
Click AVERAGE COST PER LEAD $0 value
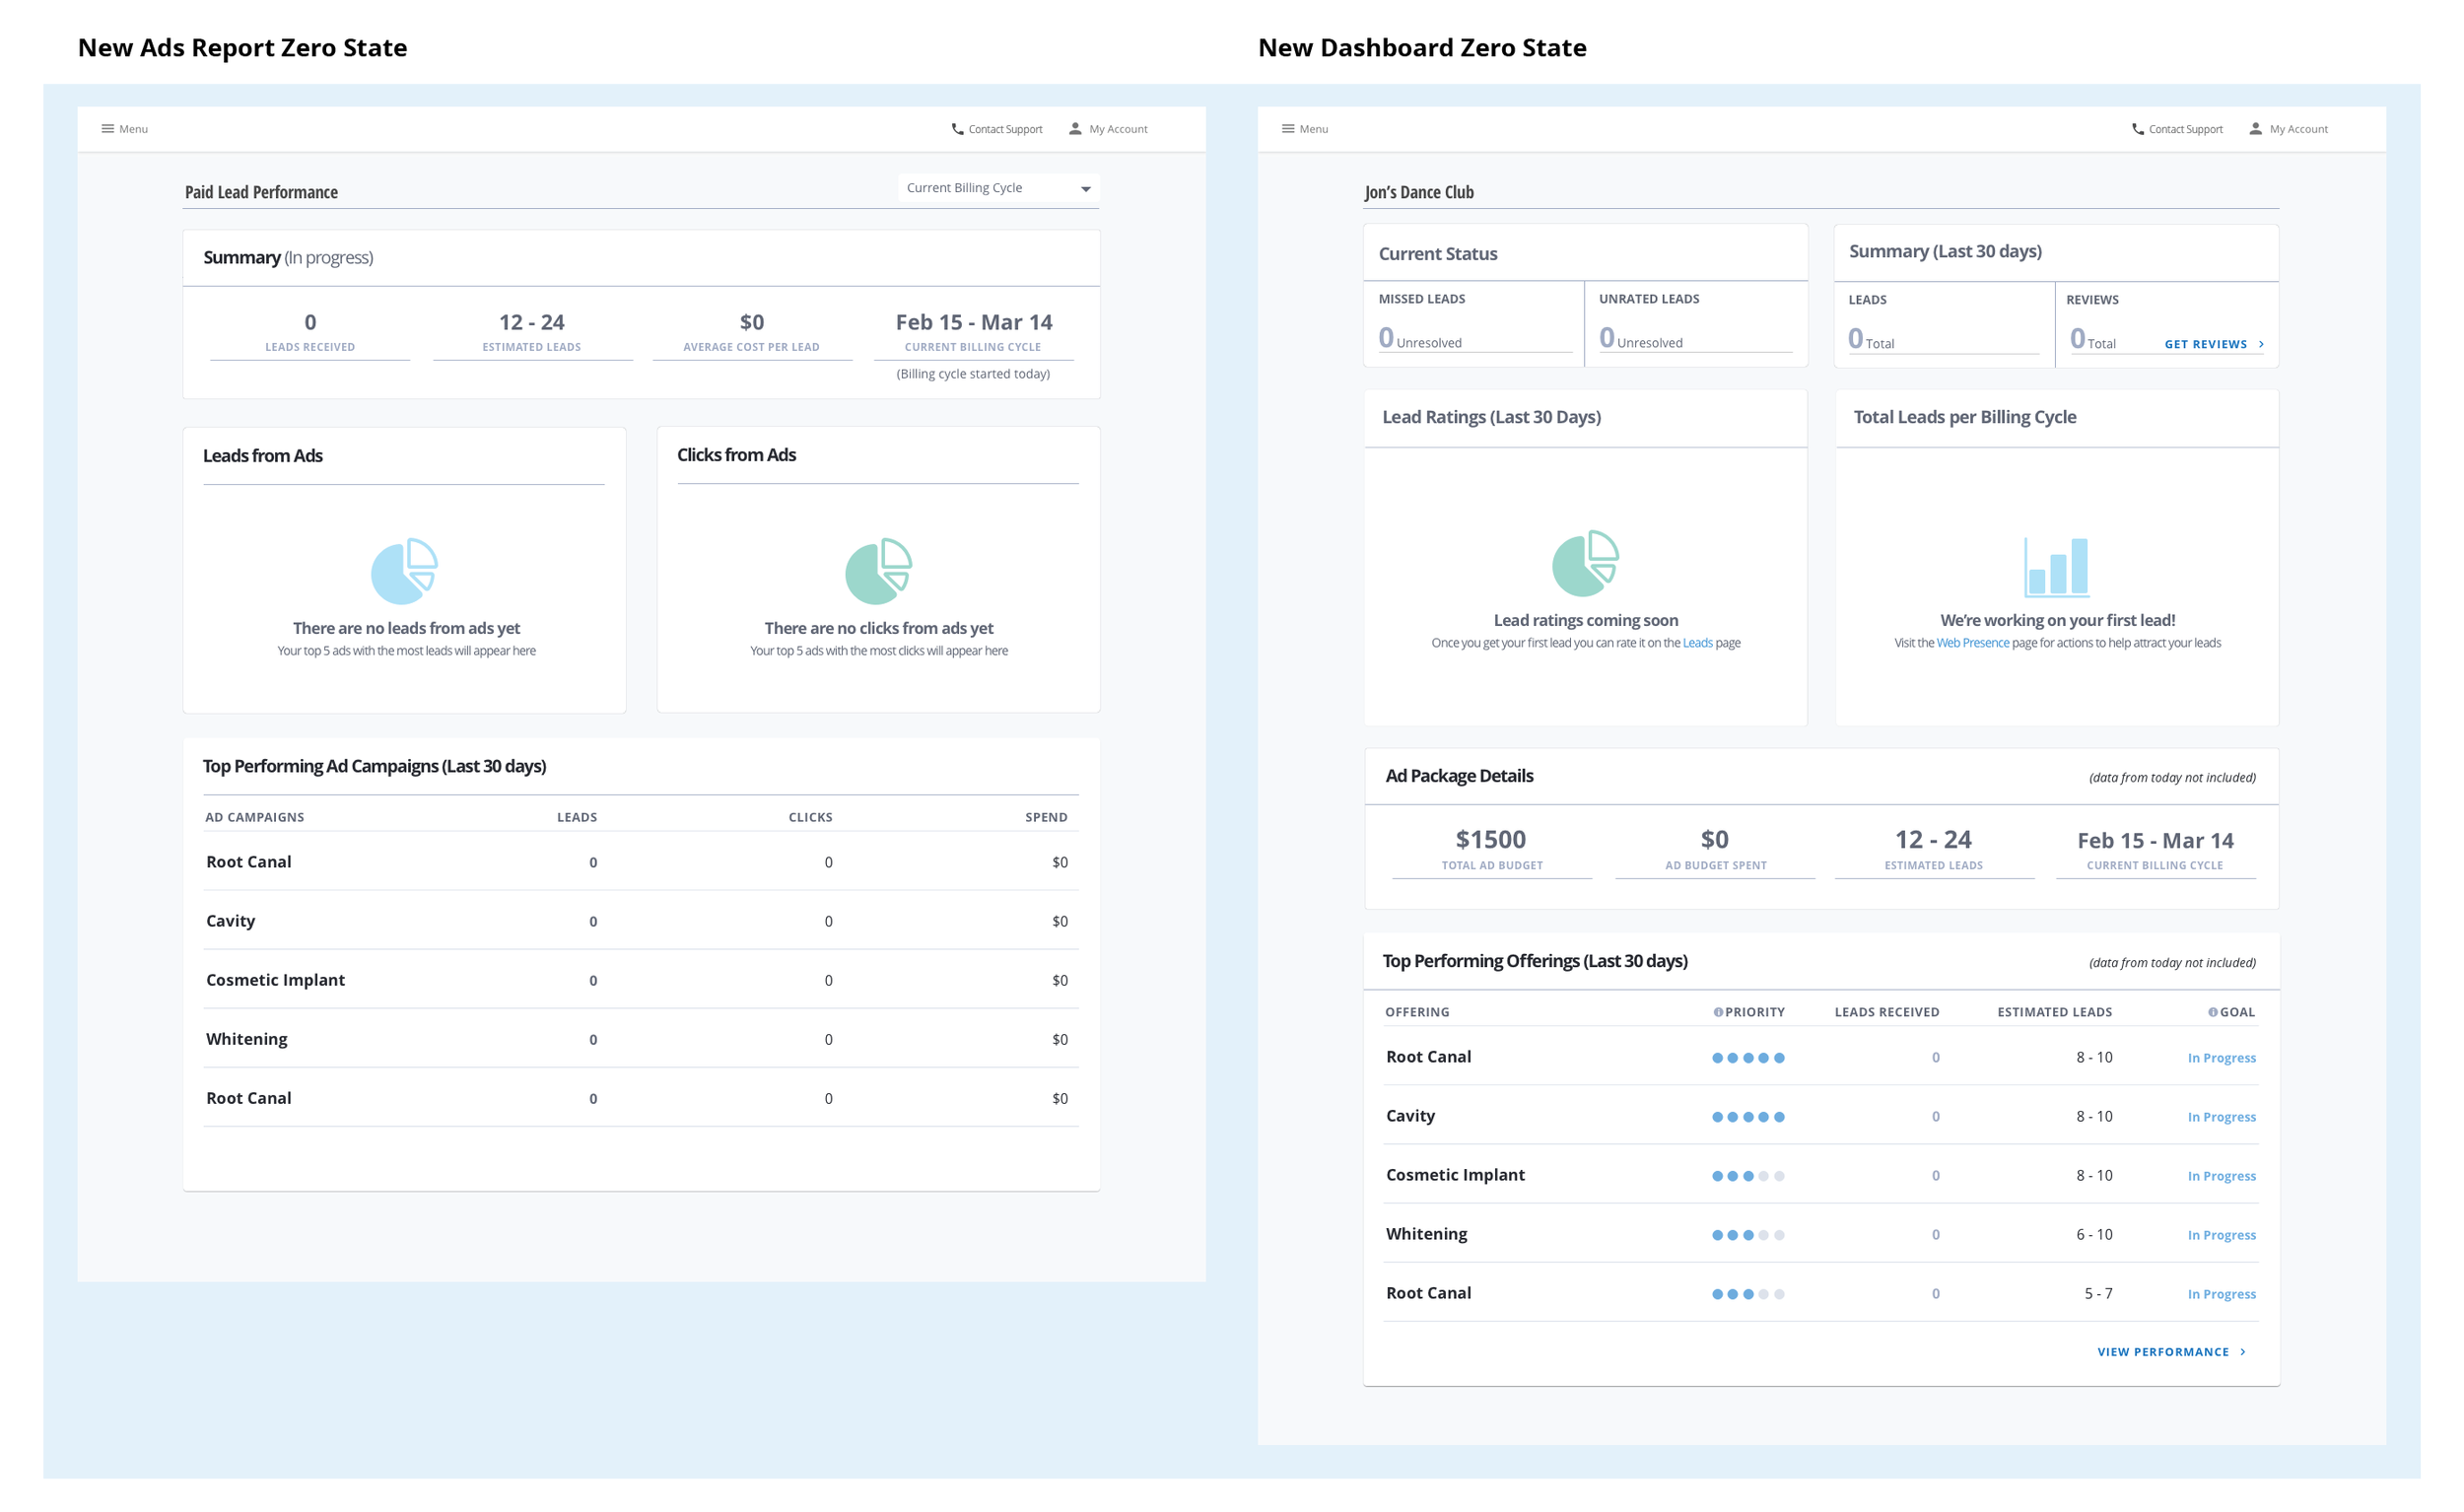pos(752,322)
